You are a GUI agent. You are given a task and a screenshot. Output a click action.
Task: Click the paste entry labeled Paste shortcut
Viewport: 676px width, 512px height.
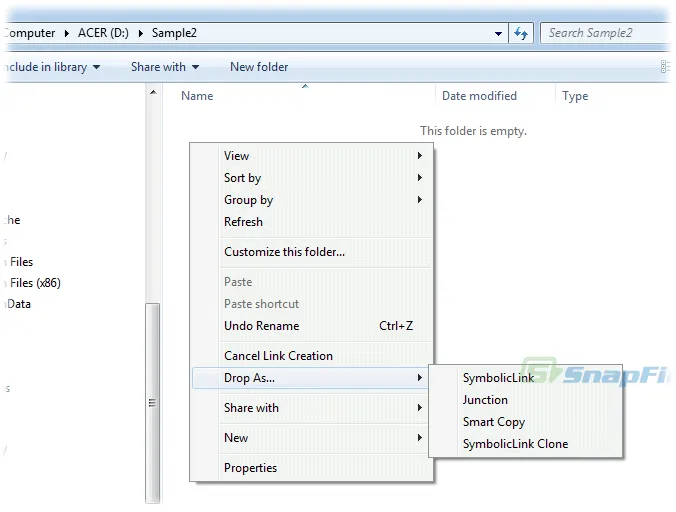point(311,304)
